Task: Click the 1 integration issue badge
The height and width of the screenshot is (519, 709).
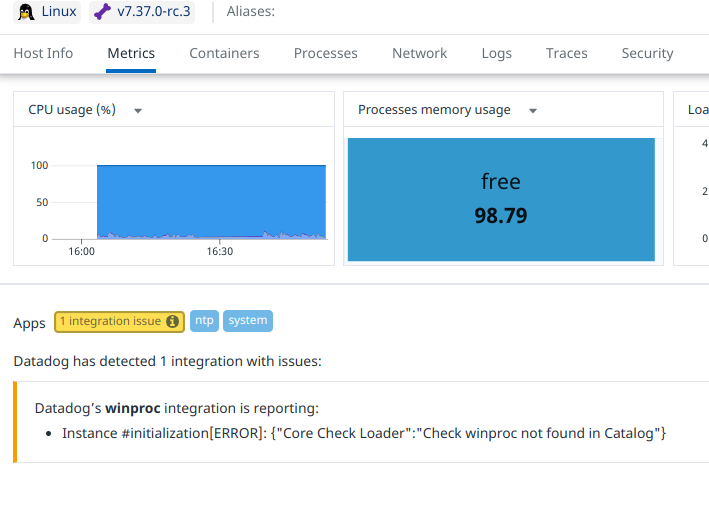Action: pyautogui.click(x=119, y=321)
